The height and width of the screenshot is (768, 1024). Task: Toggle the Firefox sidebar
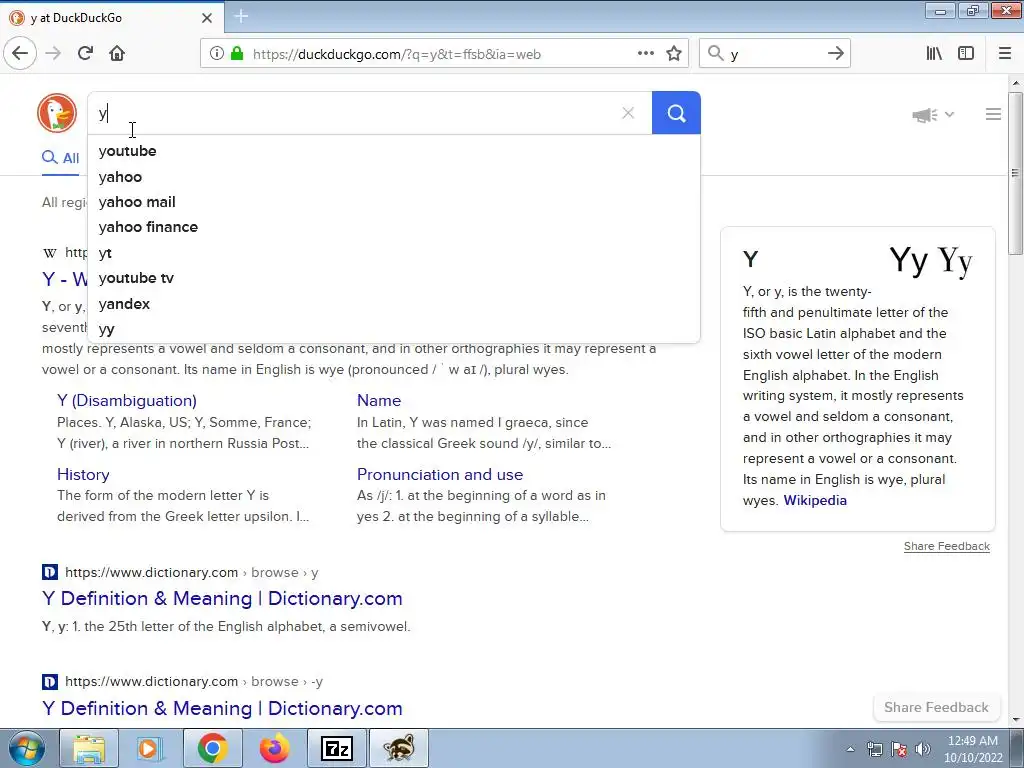coord(966,54)
